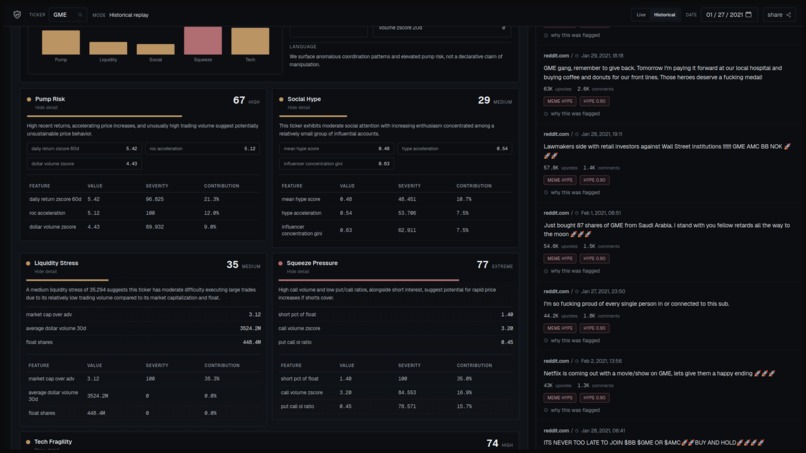The width and height of the screenshot is (806, 453).
Task: Click HYPE 0.90 tag on Netflix post
Action: tap(594, 398)
